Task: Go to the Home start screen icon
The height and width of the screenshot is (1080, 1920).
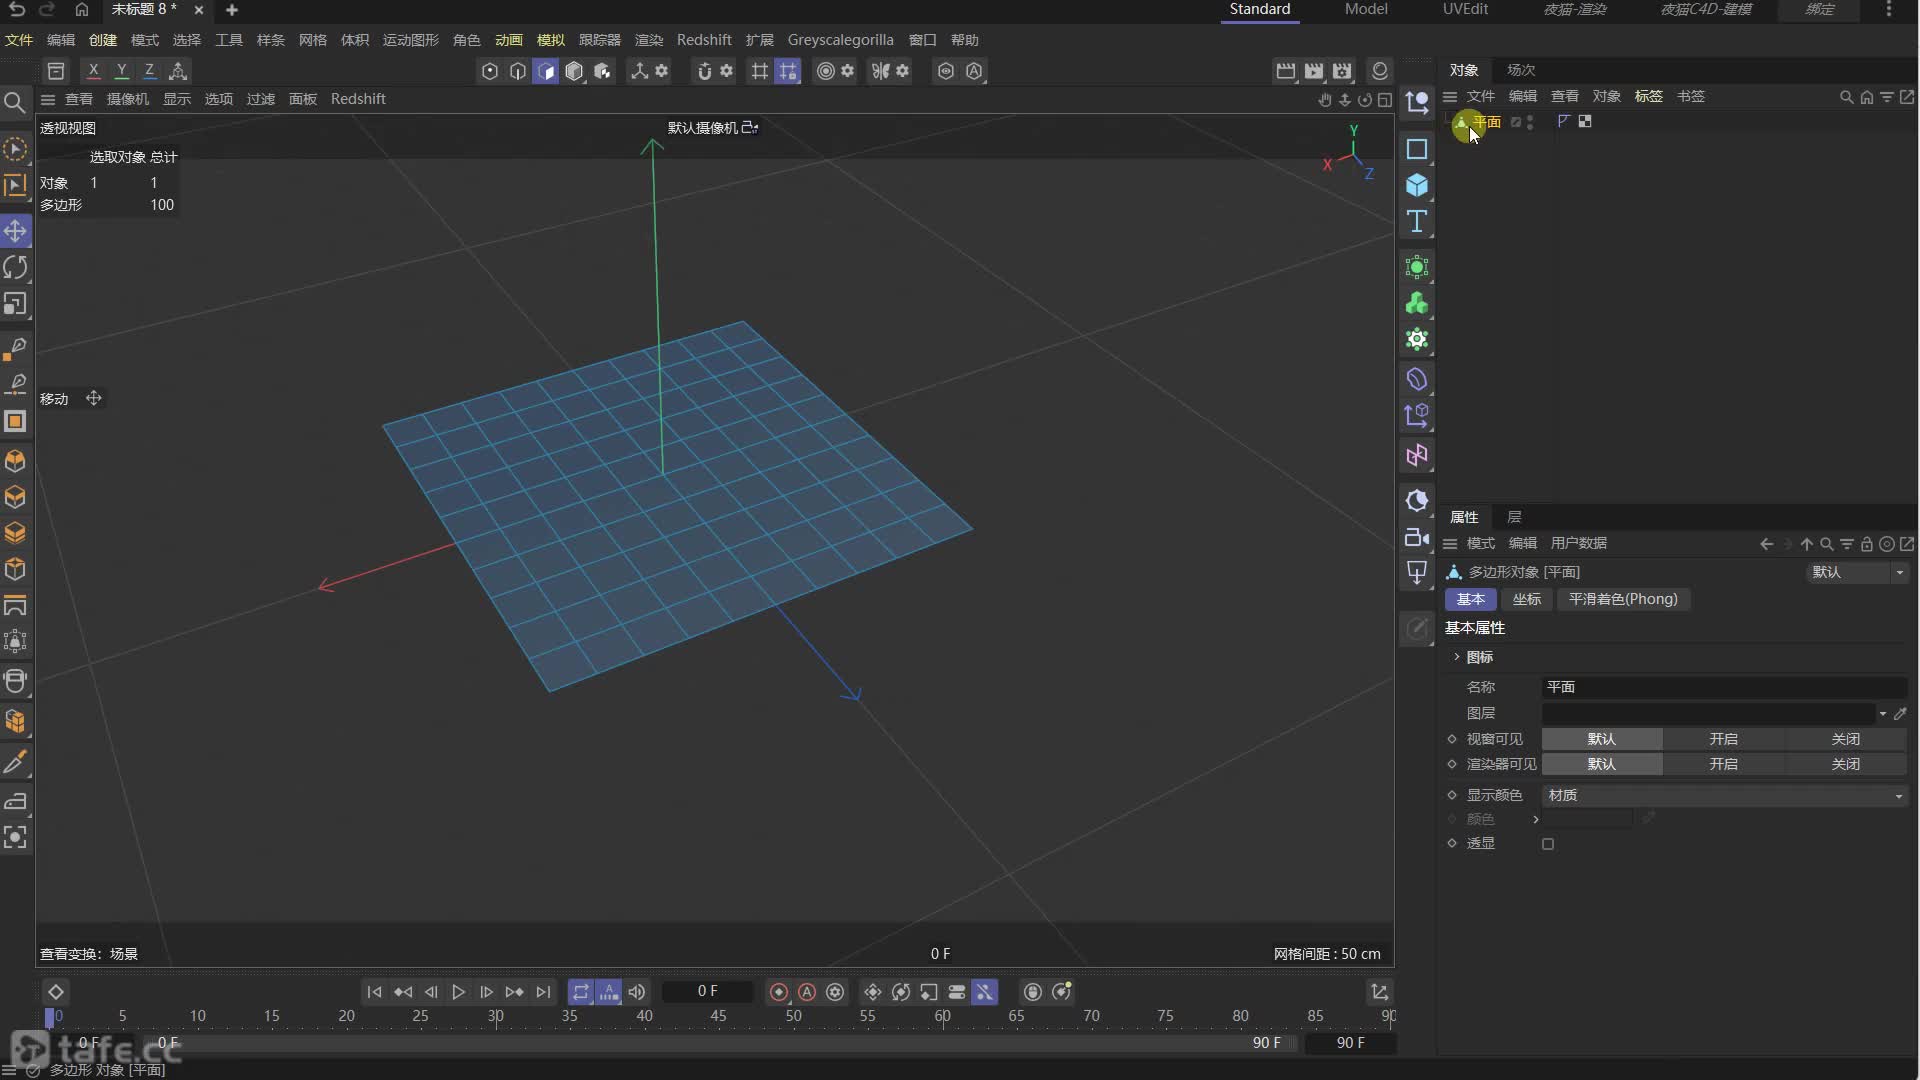Action: pos(82,9)
